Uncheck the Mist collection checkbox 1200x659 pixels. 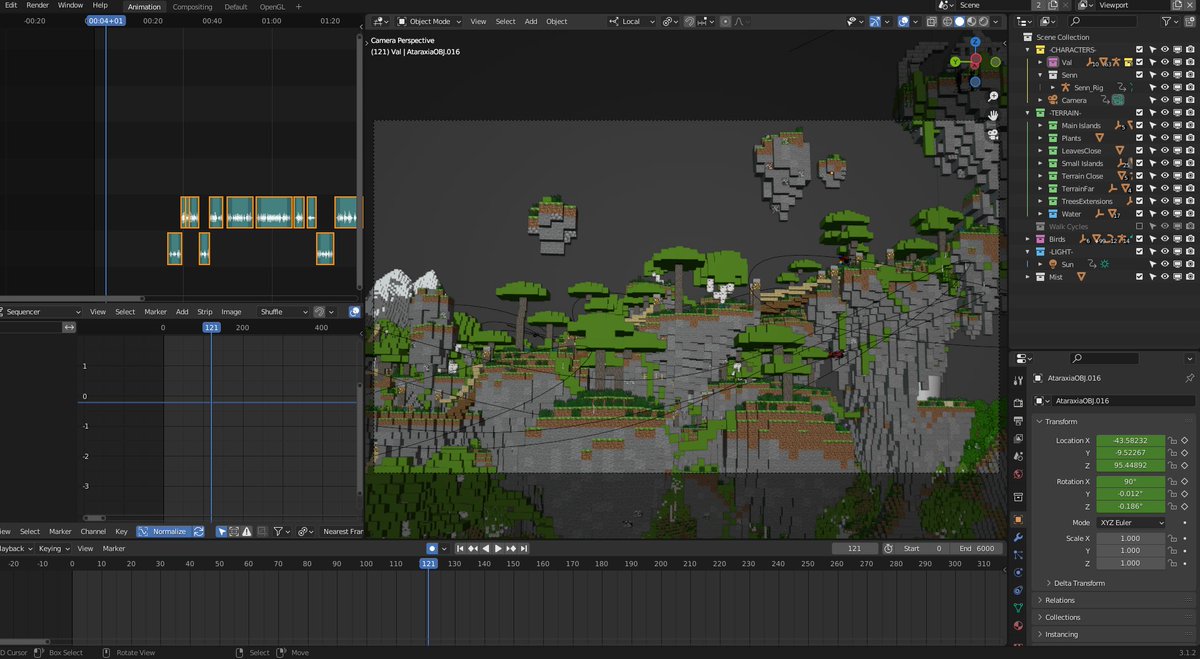click(1139, 276)
